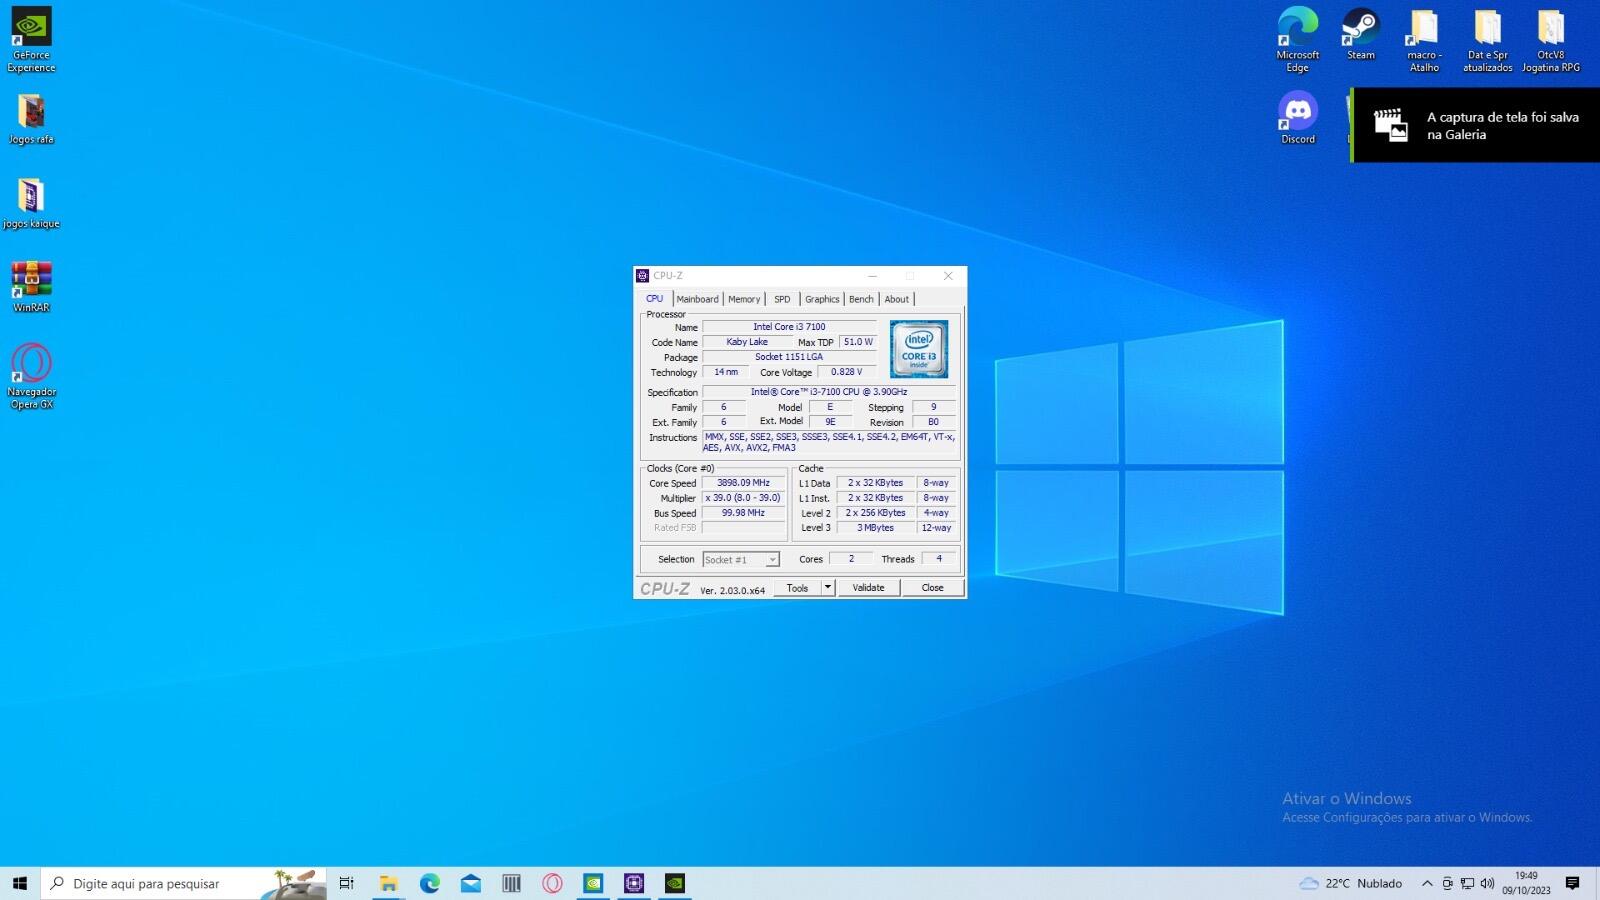Image resolution: width=1600 pixels, height=900 pixels.
Task: Open the Mail app from the taskbar
Action: (471, 883)
